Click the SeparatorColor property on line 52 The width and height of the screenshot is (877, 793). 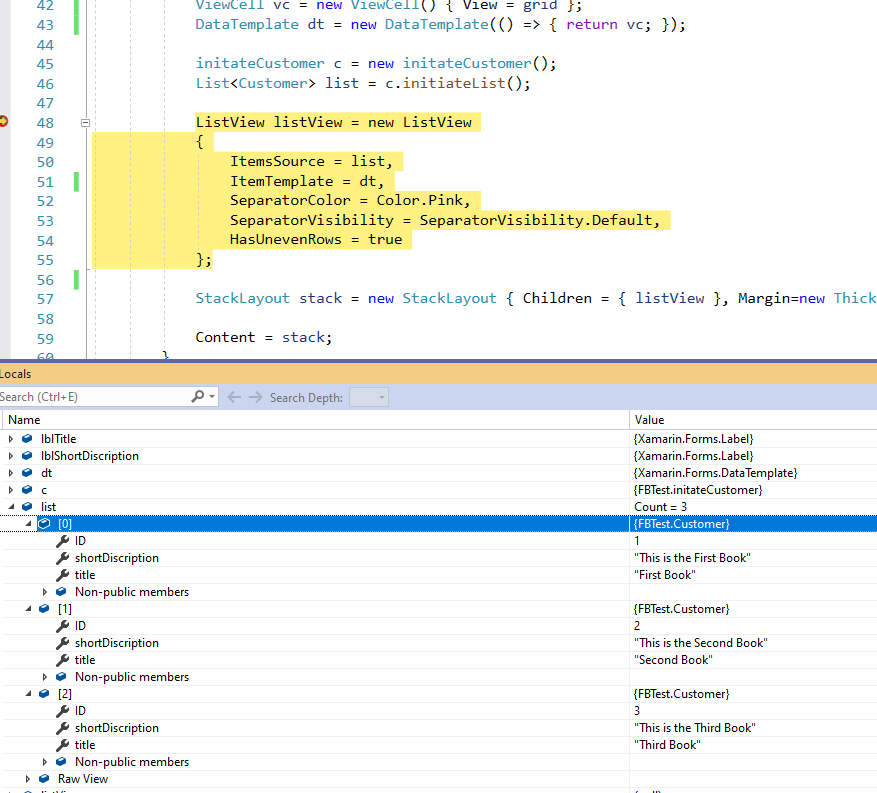[x=290, y=200]
